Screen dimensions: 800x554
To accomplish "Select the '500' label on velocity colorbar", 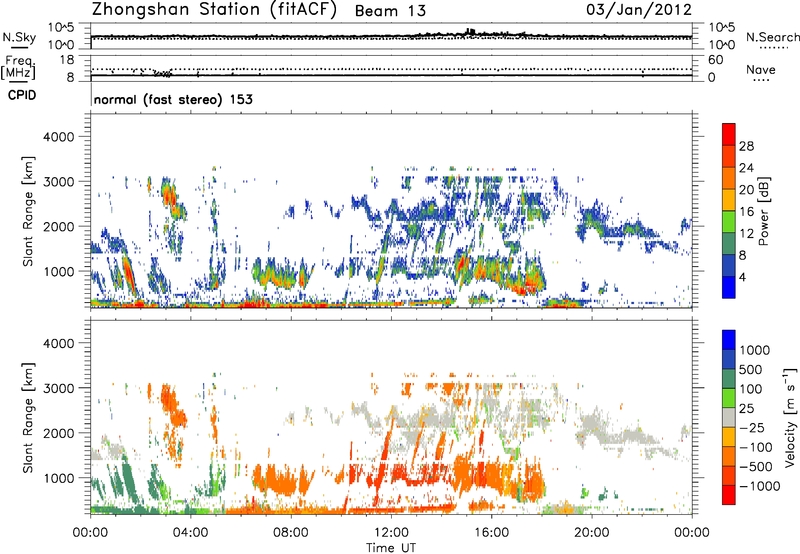I will 751,370.
